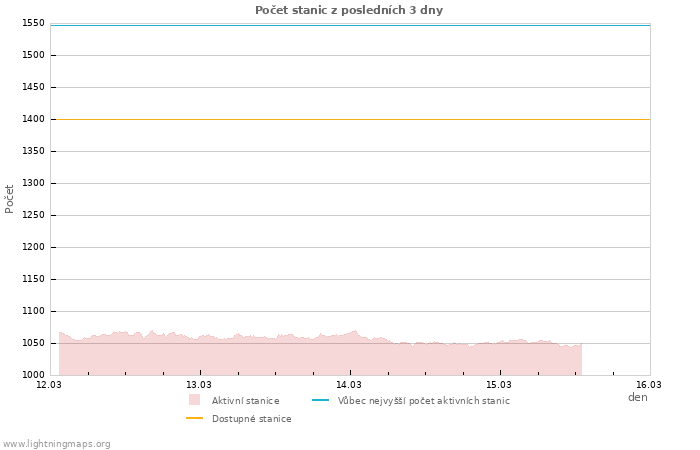The height and width of the screenshot is (450, 700).
Task: Select the Dostupné stanice legend label
Action: pyautogui.click(x=251, y=419)
